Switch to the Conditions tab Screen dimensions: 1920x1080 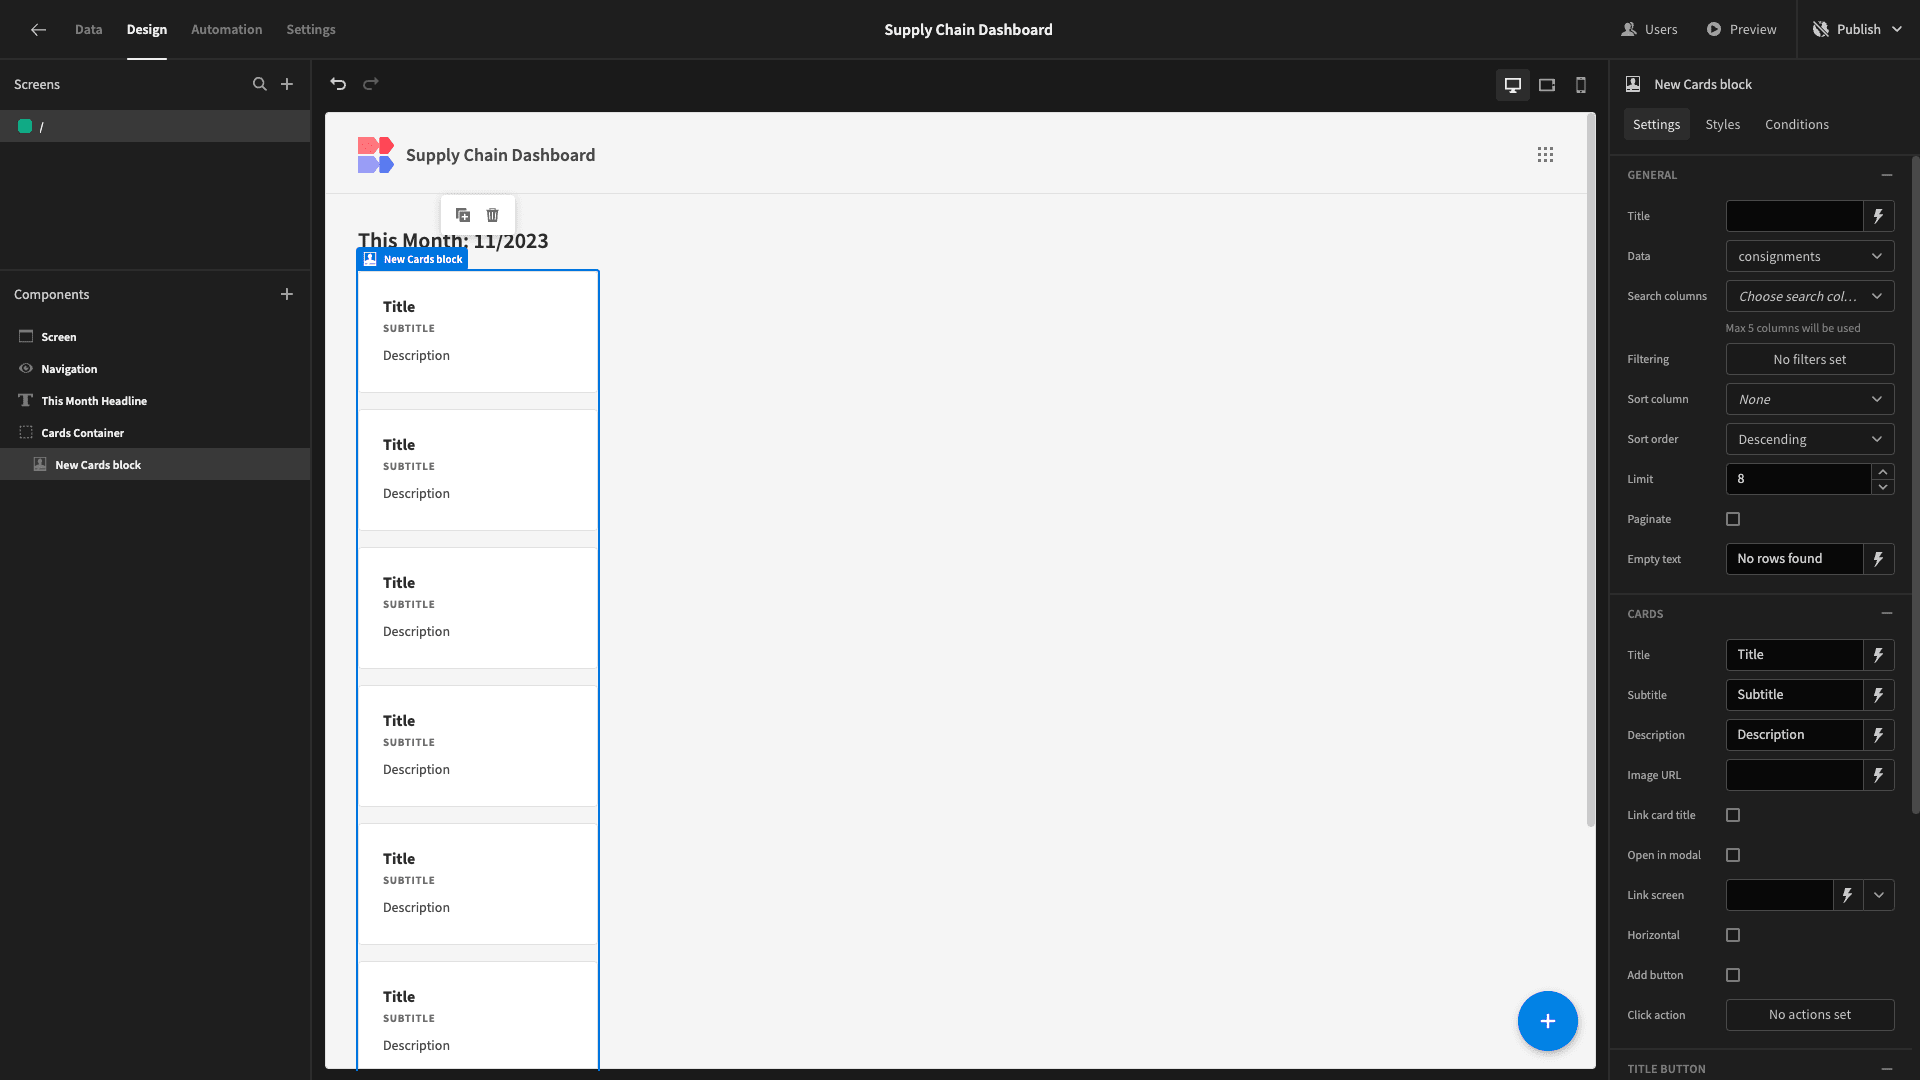pos(1796,124)
